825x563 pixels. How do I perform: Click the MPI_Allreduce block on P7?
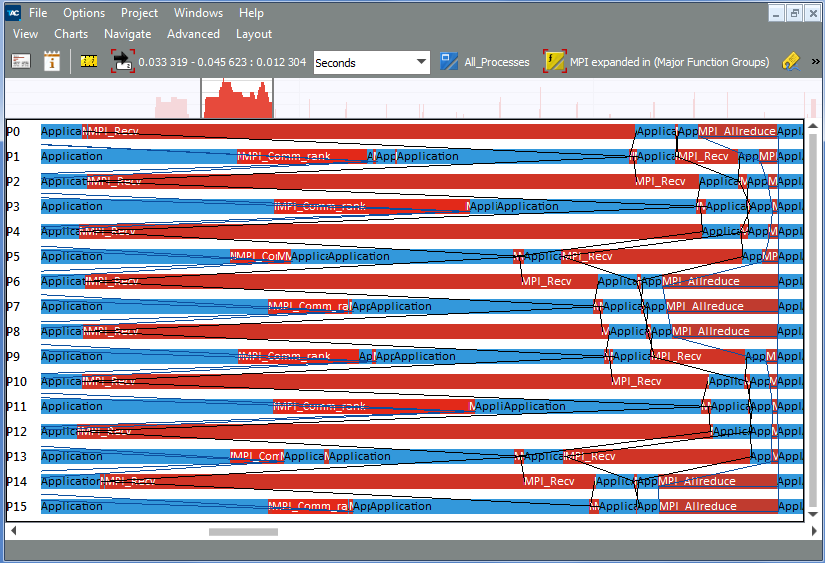click(705, 307)
